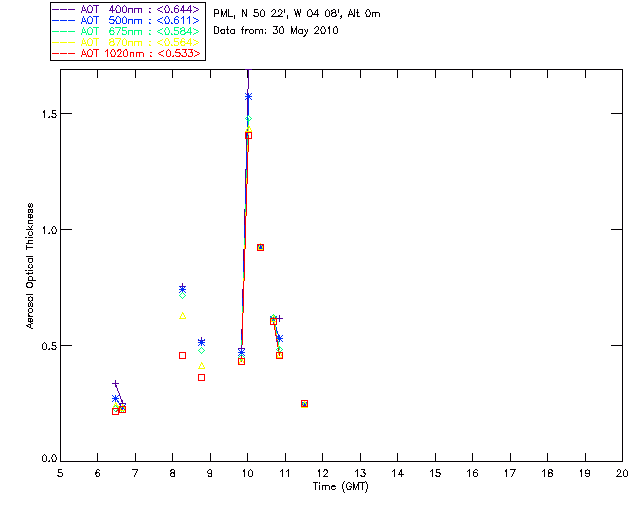640x512 pixels.
Task: Click the 'AOT 870nm : <0.564>' legend entry
Action: click(x=127, y=42)
